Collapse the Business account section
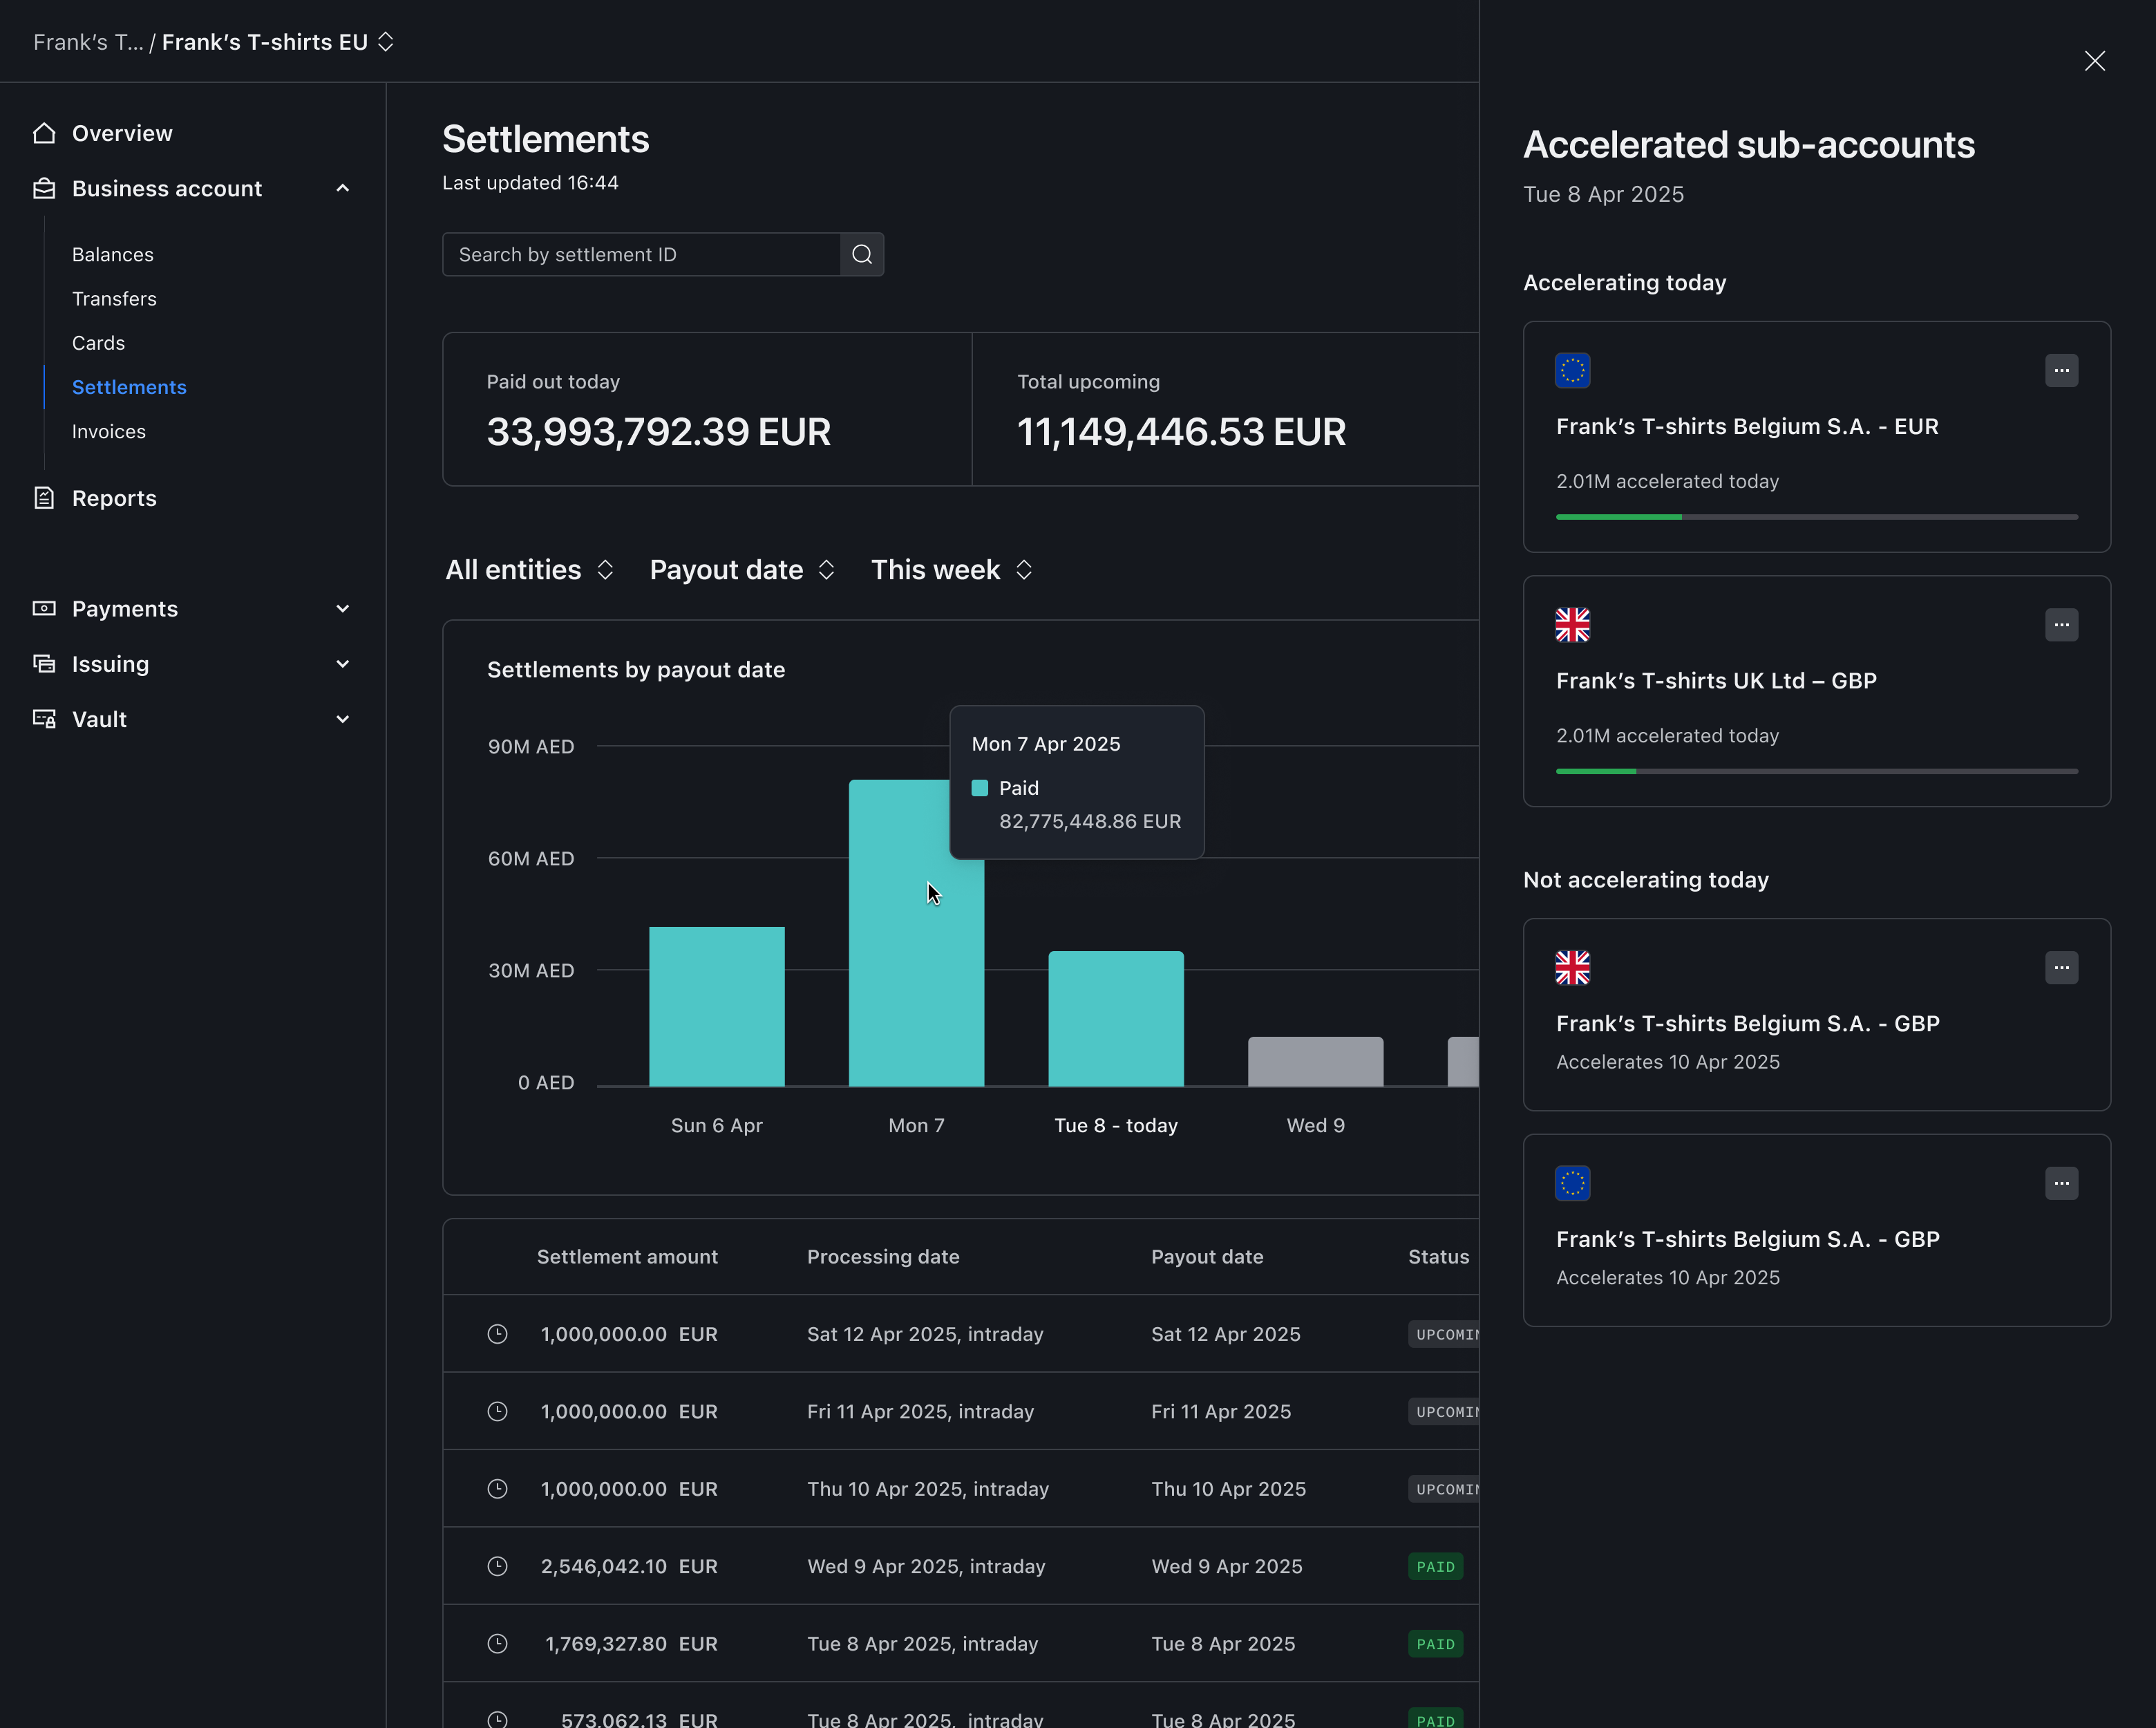Viewport: 2156px width, 1728px height. click(x=343, y=188)
